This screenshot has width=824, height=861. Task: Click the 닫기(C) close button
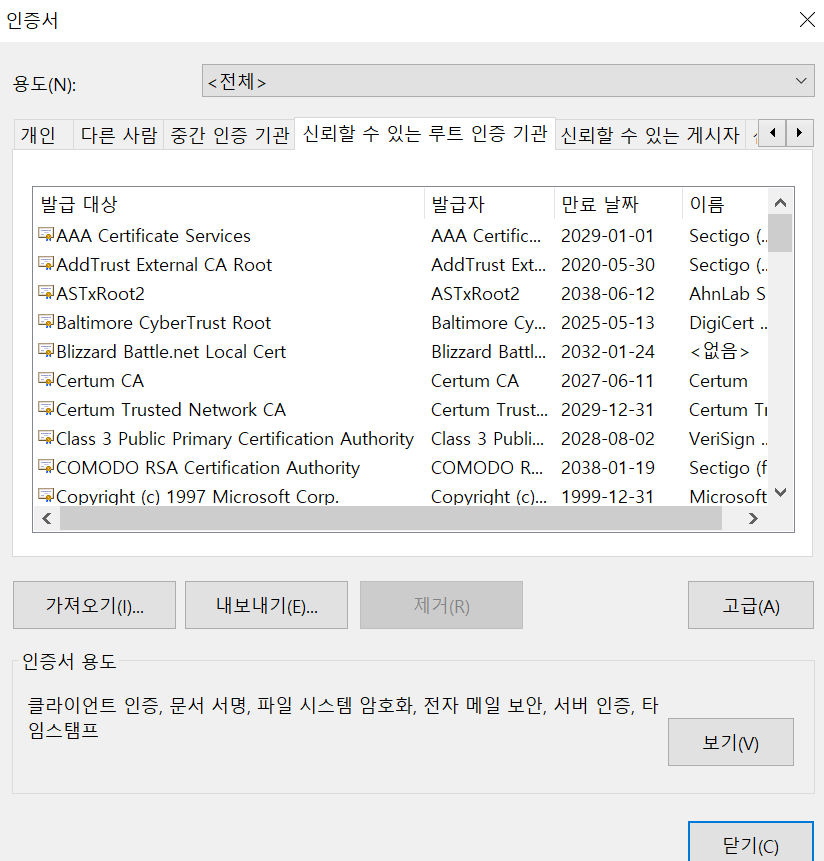[750, 843]
